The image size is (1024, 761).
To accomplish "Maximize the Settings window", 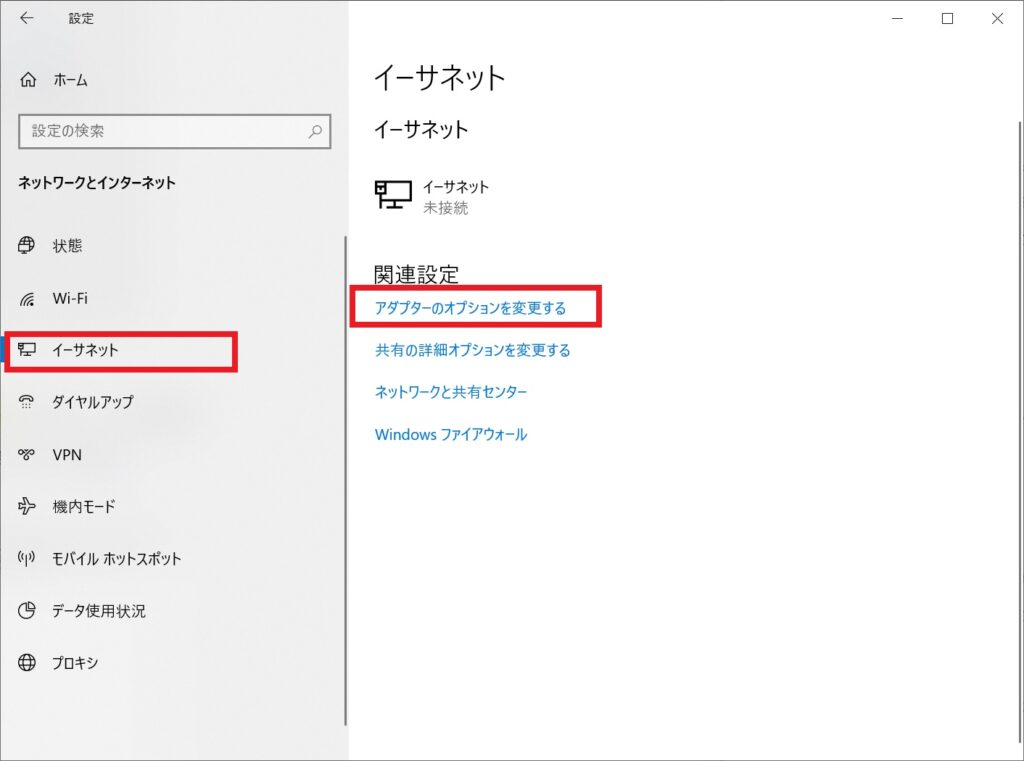I will click(947, 18).
